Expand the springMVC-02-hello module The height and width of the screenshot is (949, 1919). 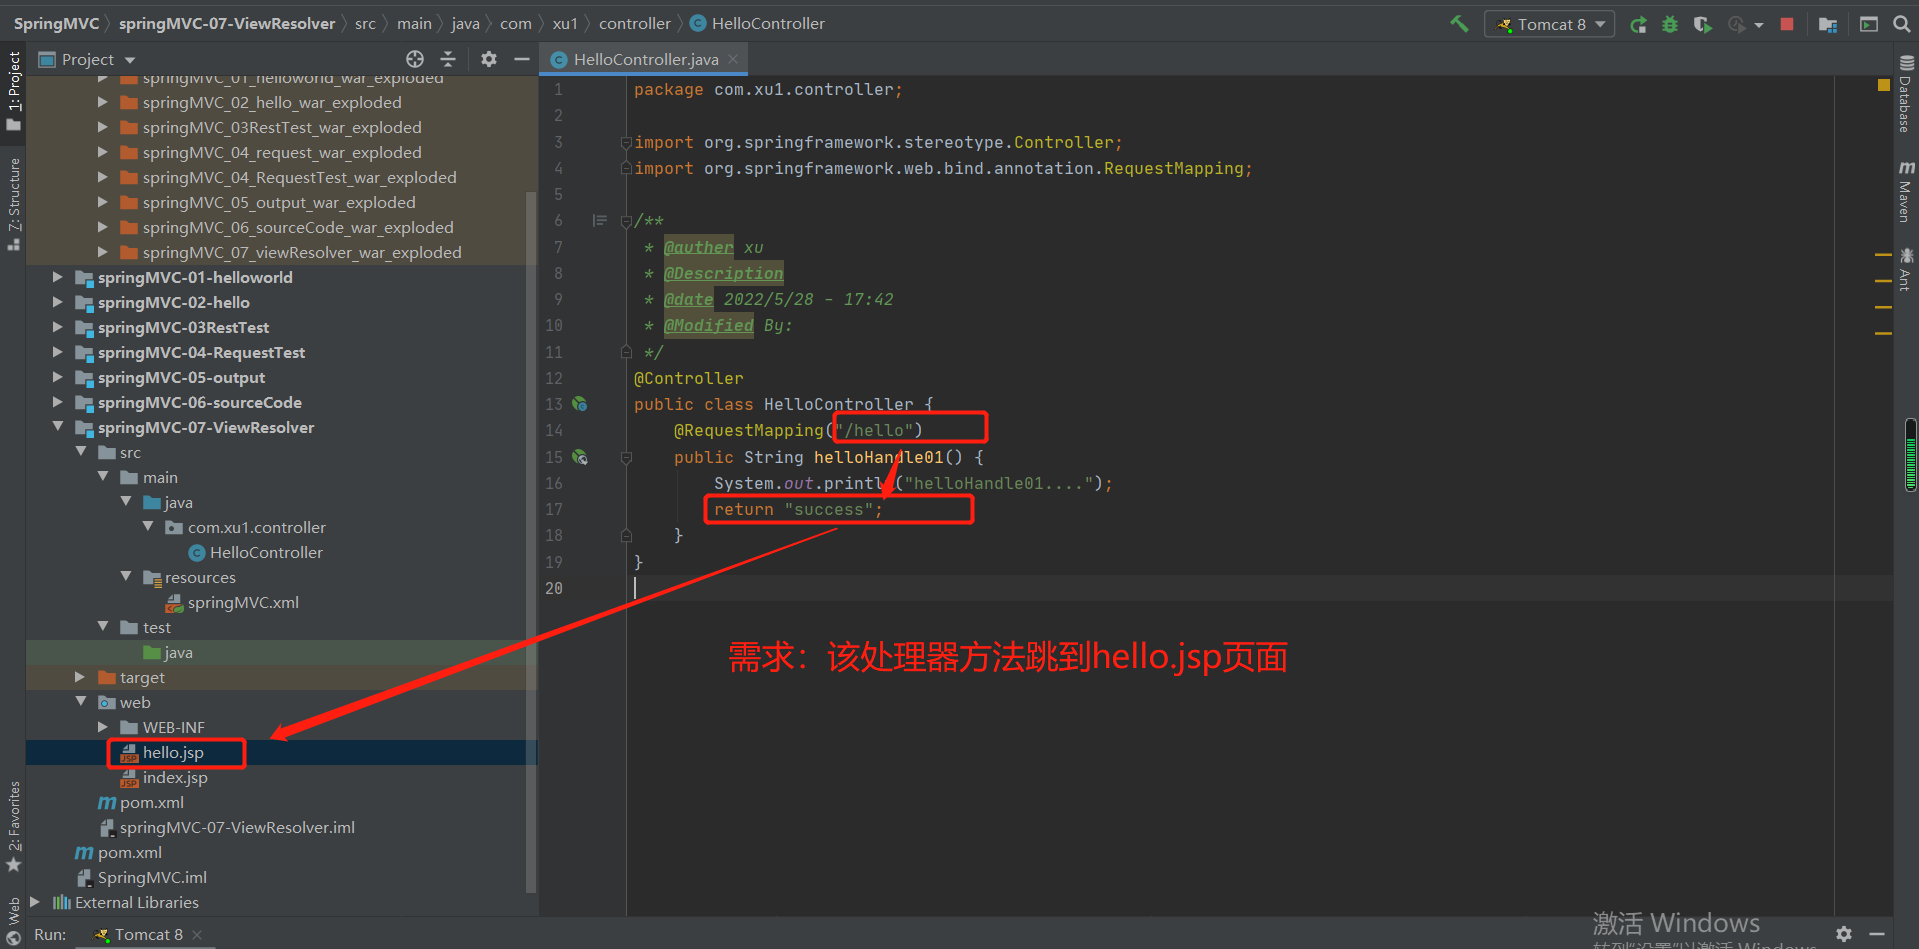coord(57,302)
